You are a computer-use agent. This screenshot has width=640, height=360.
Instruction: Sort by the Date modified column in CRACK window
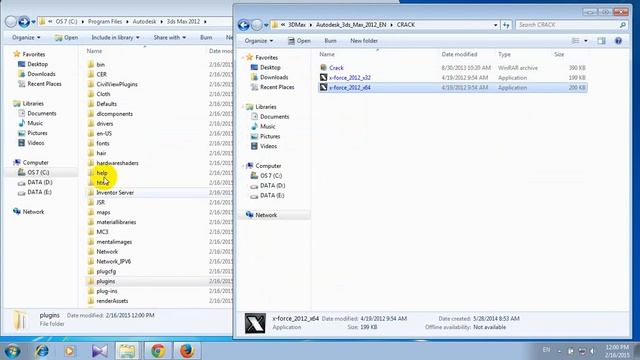click(x=459, y=54)
